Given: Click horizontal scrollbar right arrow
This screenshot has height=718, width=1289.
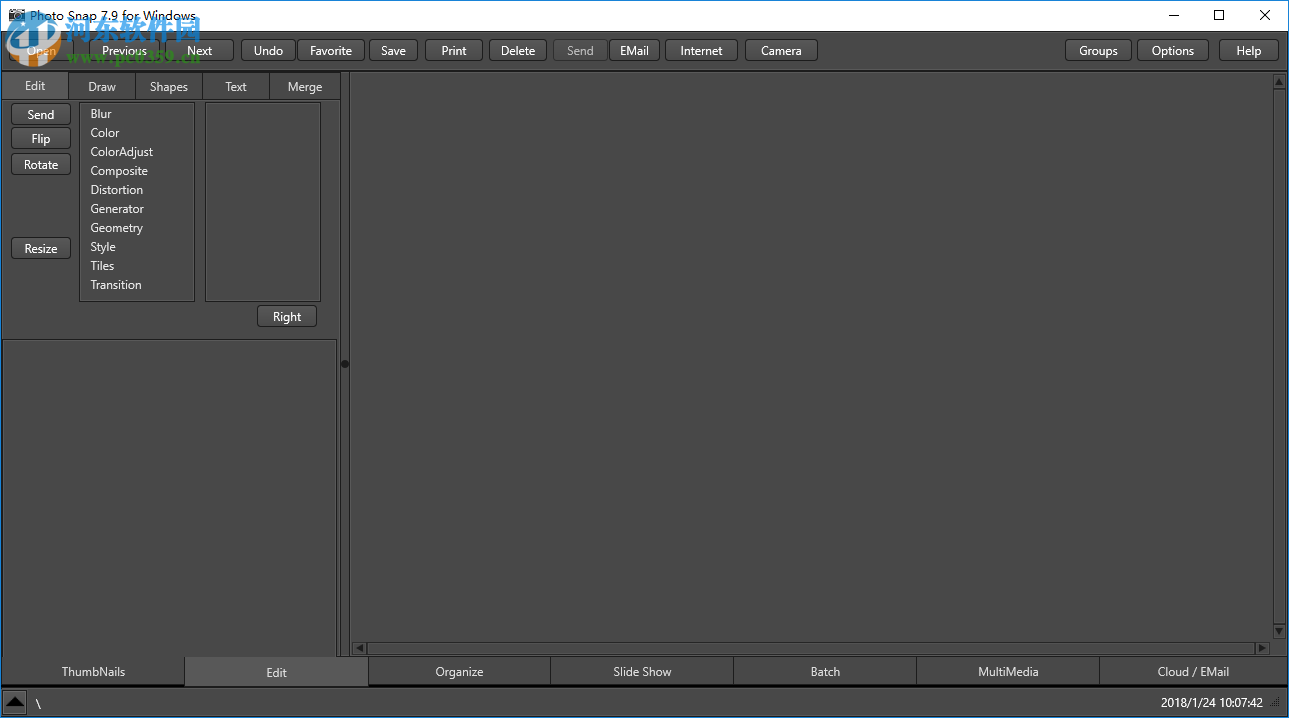Looking at the screenshot, I should pyautogui.click(x=1262, y=648).
